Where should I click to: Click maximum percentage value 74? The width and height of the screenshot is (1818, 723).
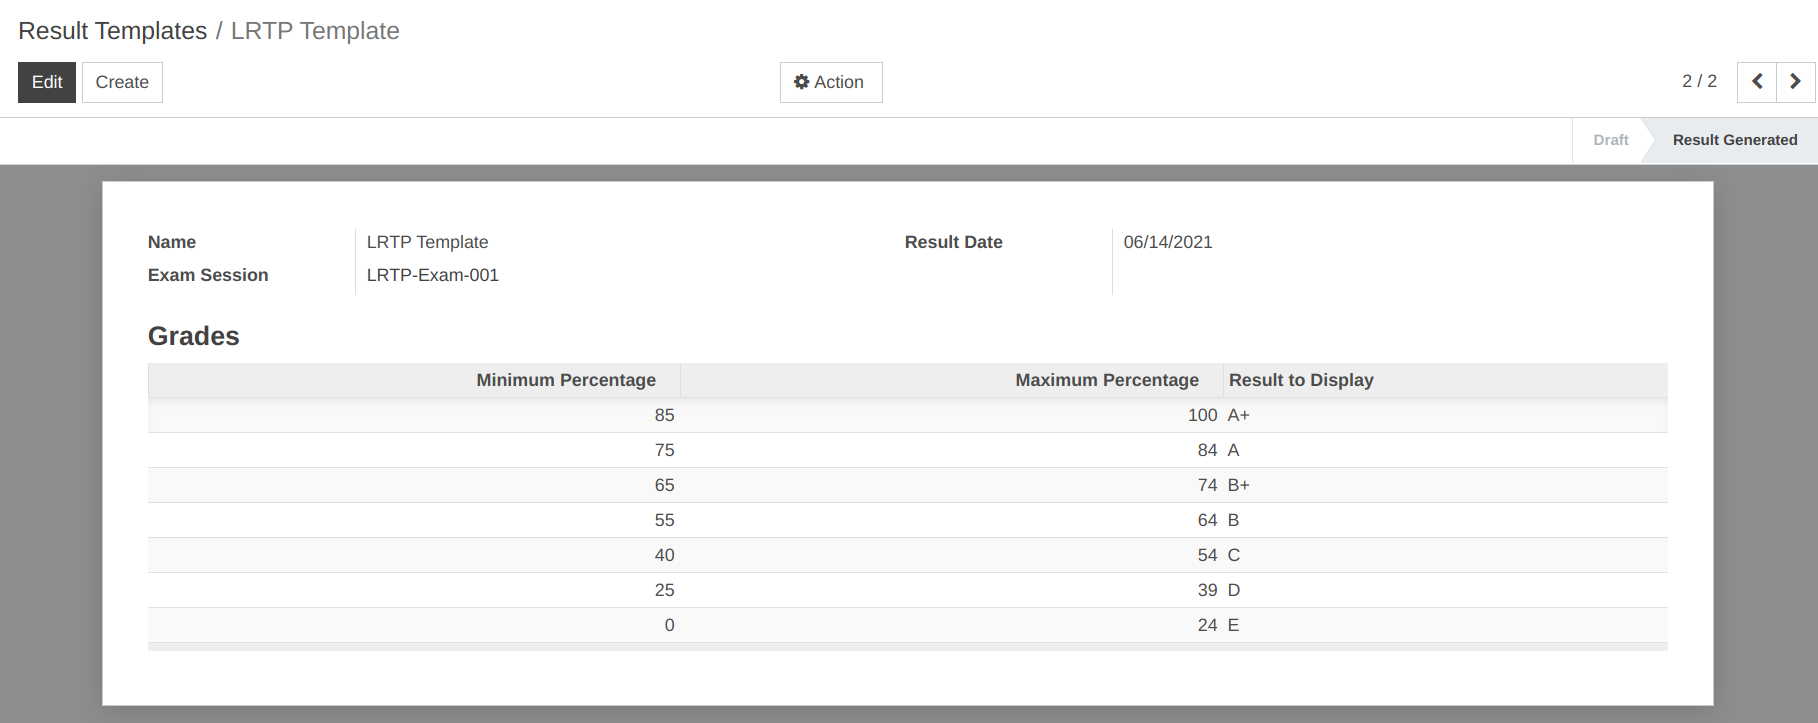pos(1207,485)
